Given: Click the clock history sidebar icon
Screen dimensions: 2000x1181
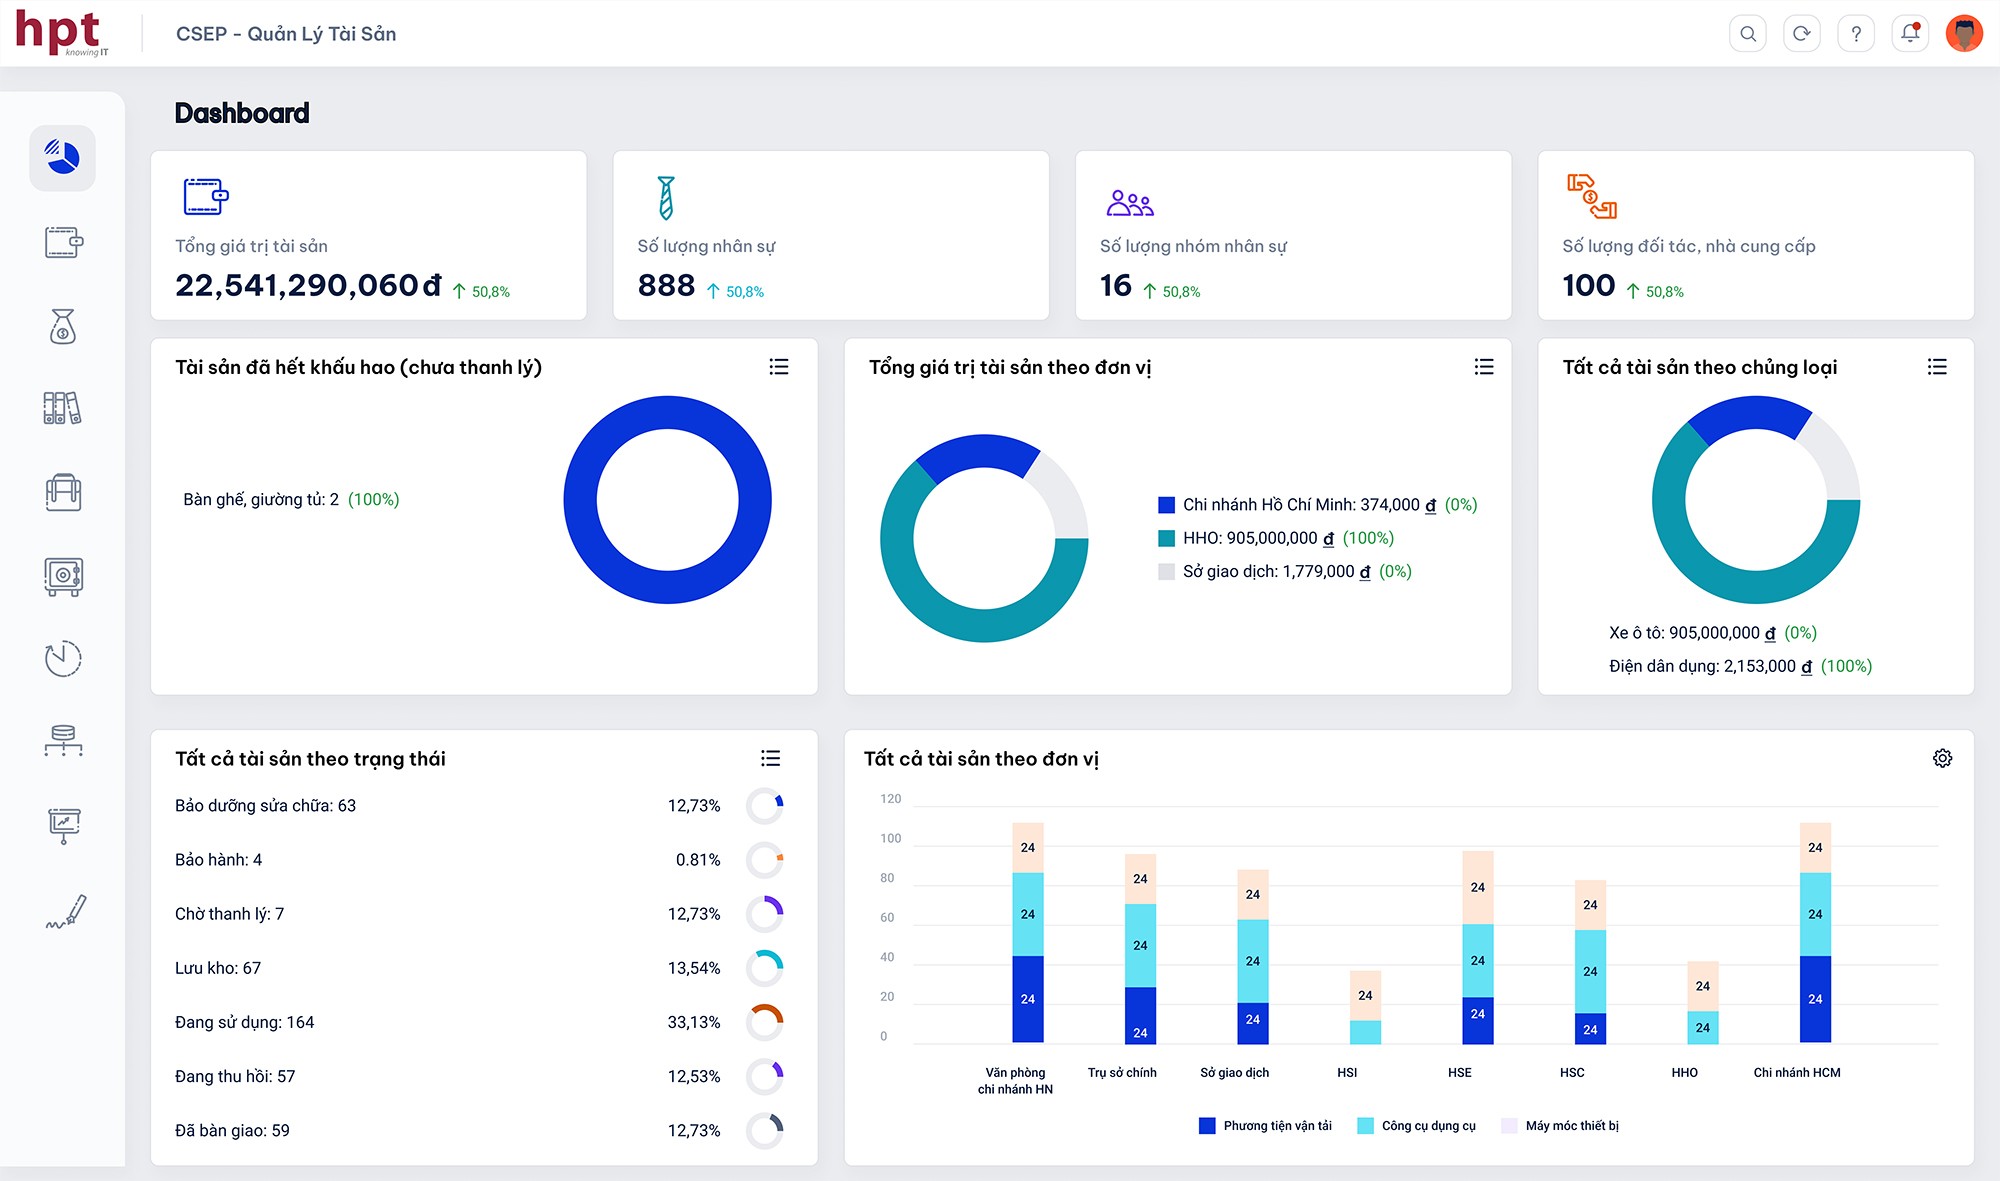Looking at the screenshot, I should click(x=63, y=658).
